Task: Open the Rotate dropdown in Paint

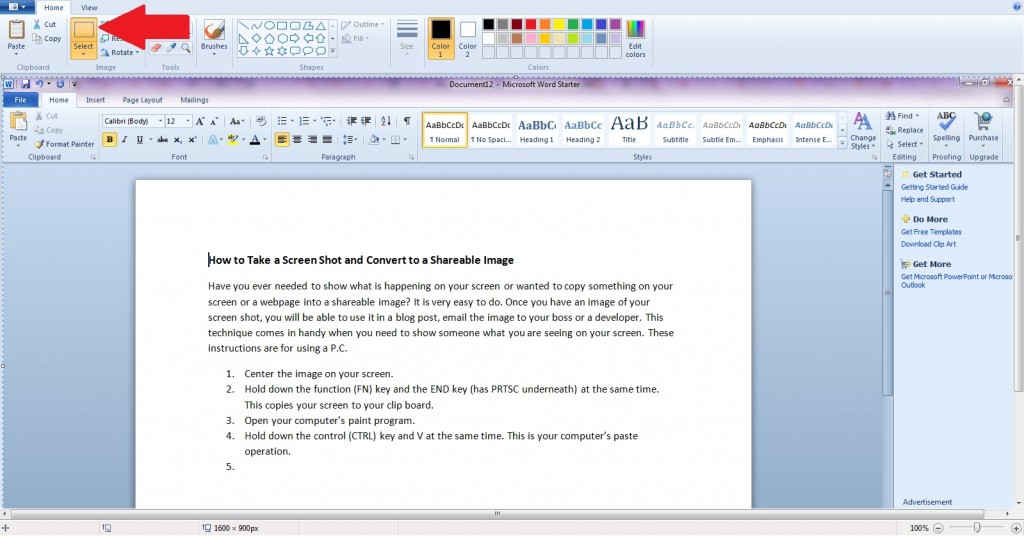Action: pos(120,52)
